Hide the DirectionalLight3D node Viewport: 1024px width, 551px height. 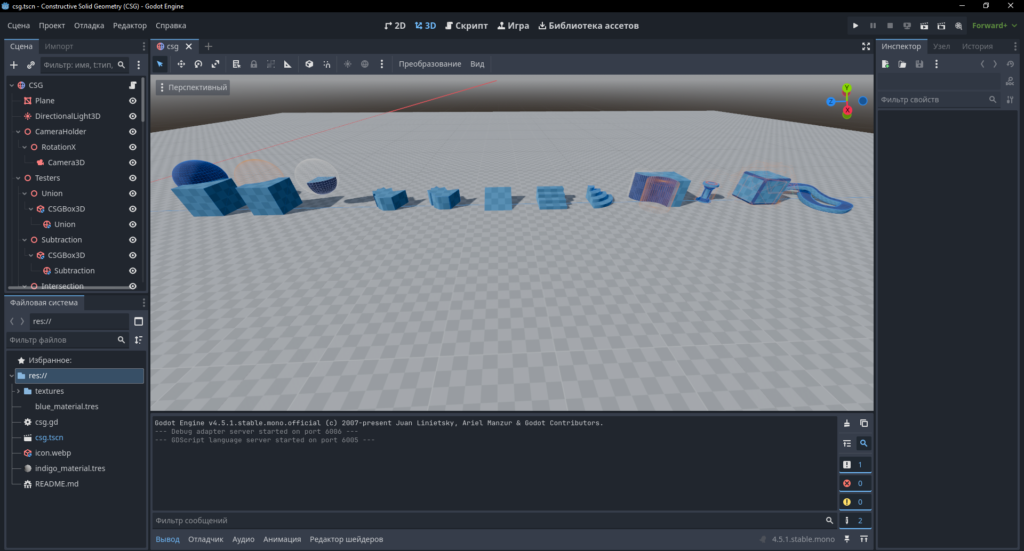pos(133,116)
